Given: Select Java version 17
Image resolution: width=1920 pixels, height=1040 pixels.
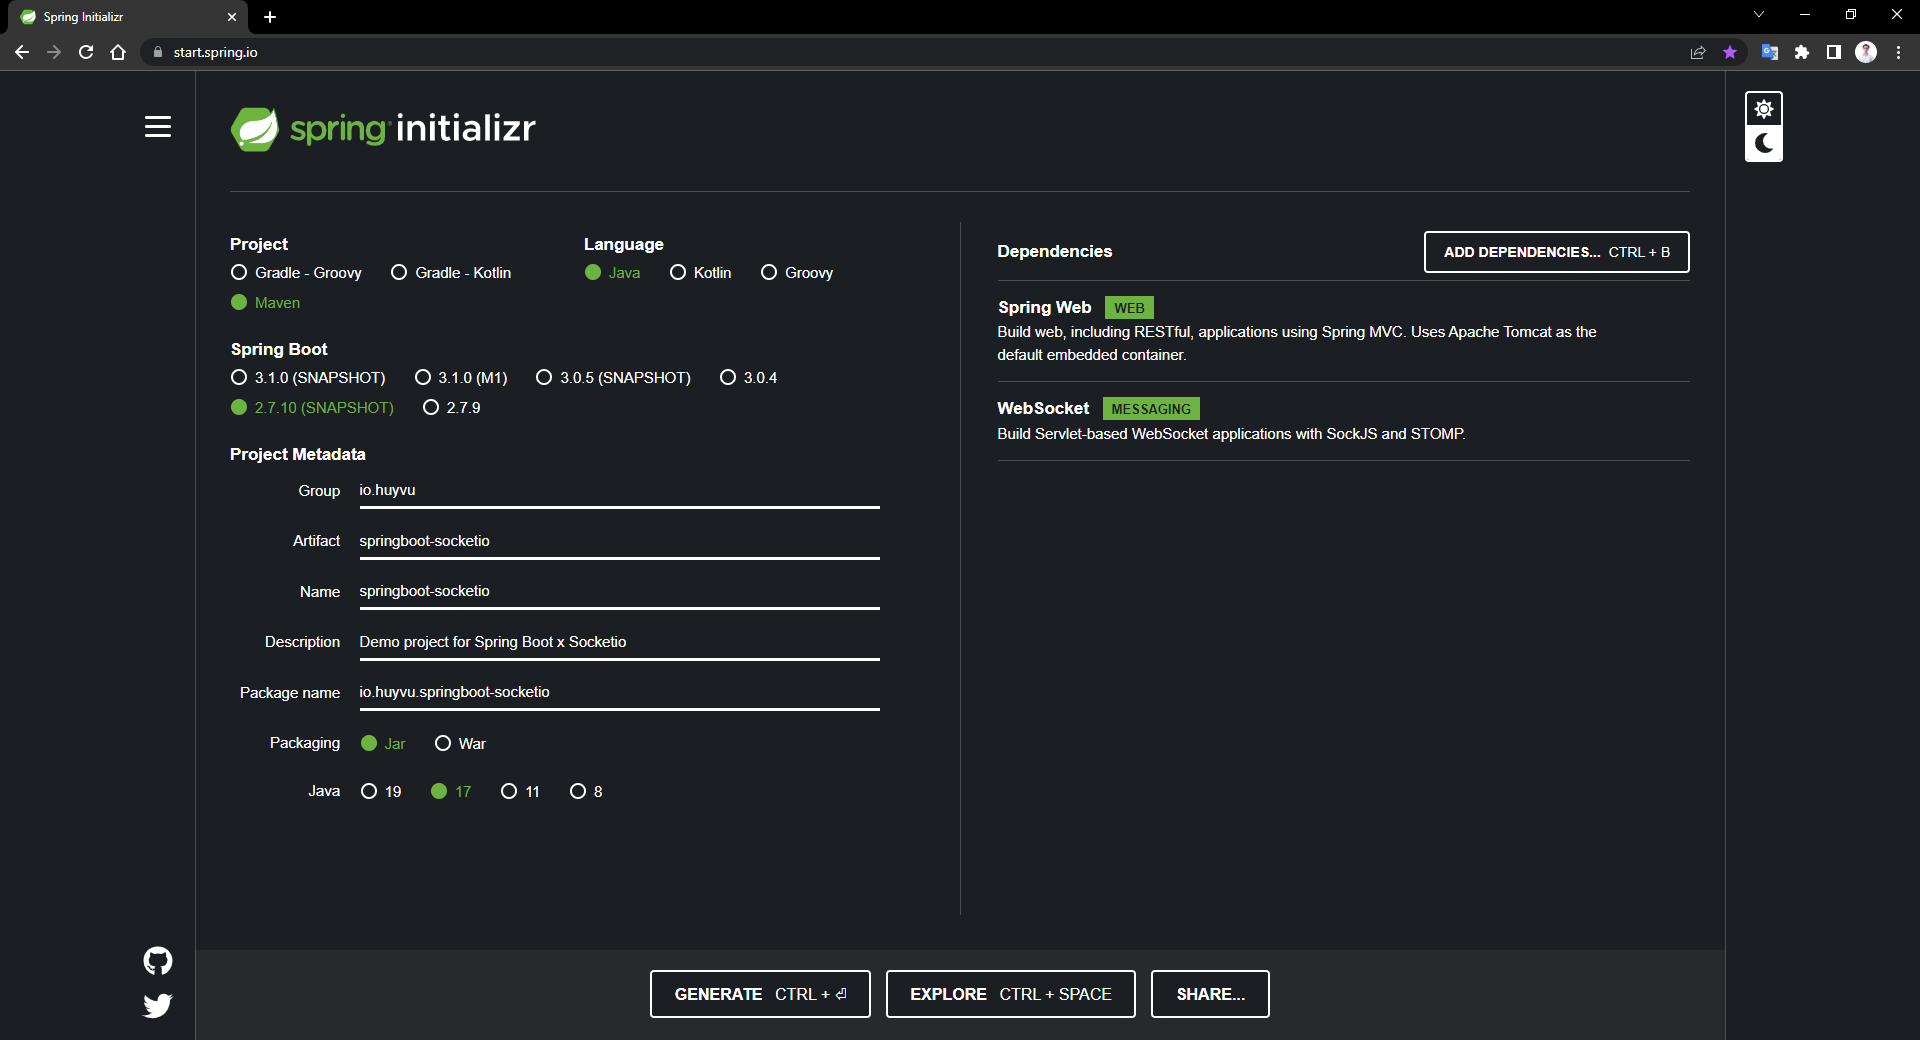Looking at the screenshot, I should click(451, 792).
